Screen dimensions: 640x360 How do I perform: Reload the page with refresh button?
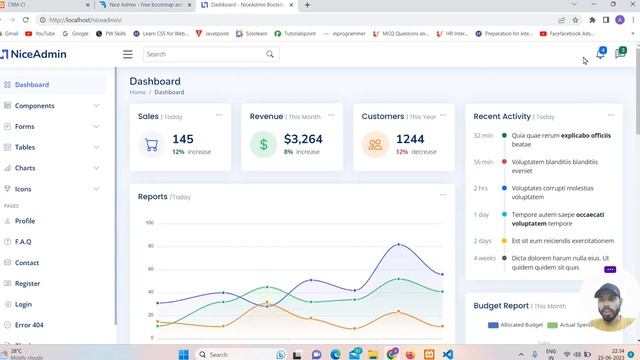click(x=26, y=20)
